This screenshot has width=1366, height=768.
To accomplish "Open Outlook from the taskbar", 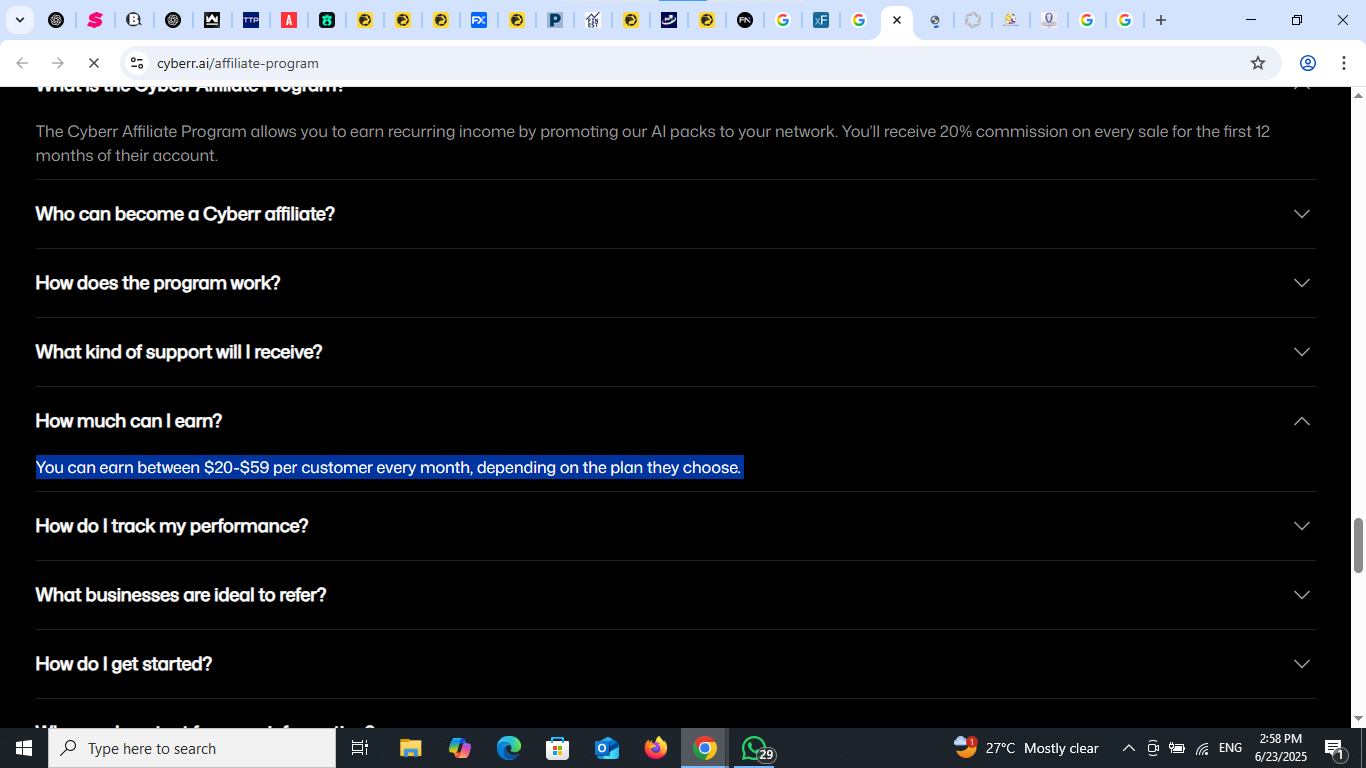I will coord(607,748).
